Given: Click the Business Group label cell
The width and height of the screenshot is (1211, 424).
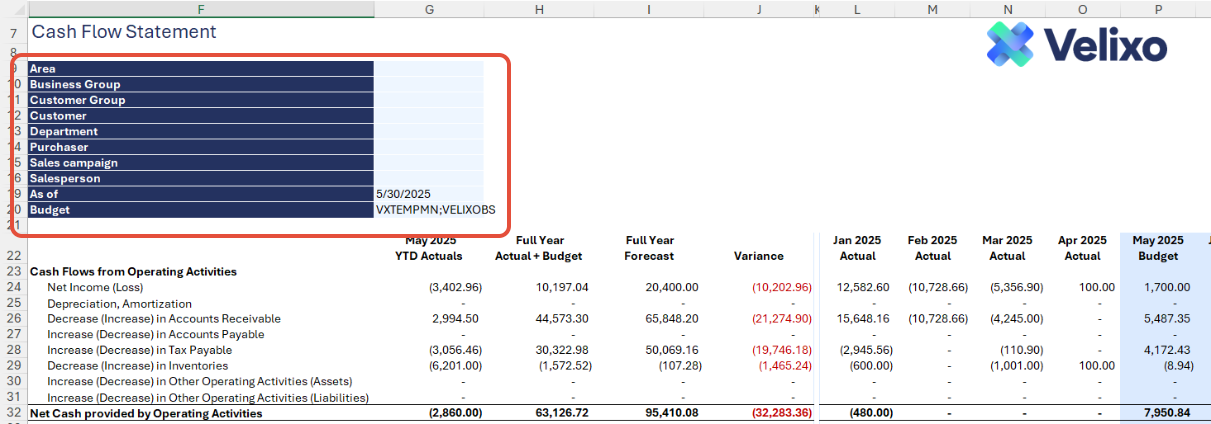Looking at the screenshot, I should click(201, 85).
